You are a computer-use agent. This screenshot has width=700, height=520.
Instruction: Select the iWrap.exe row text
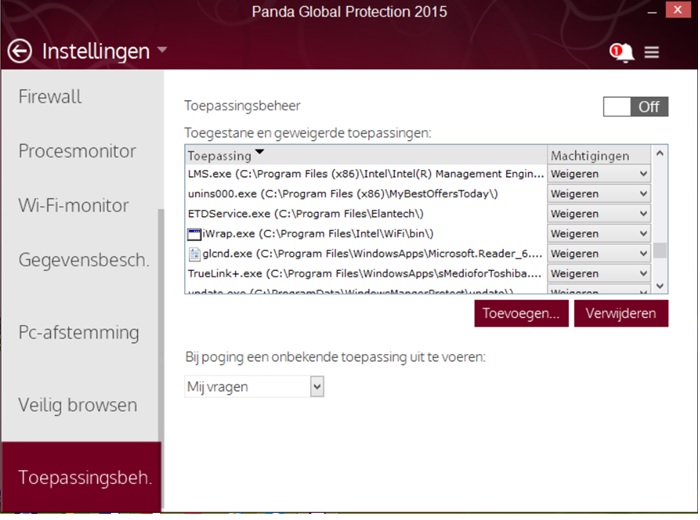(x=318, y=233)
